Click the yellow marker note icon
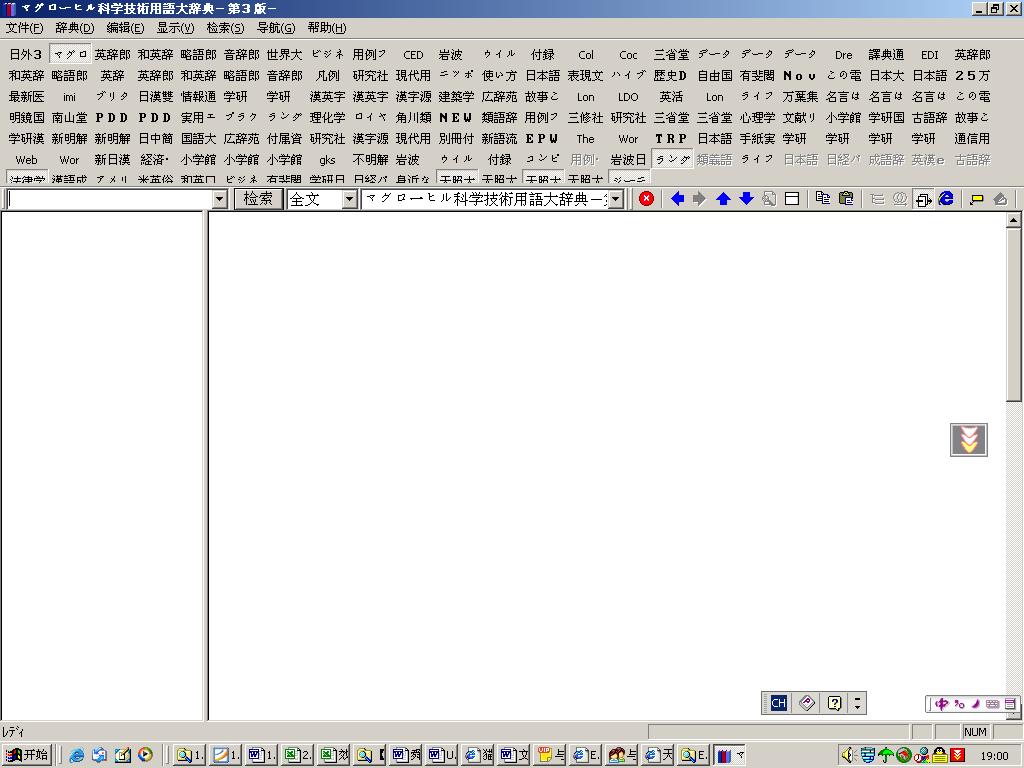 coord(977,199)
